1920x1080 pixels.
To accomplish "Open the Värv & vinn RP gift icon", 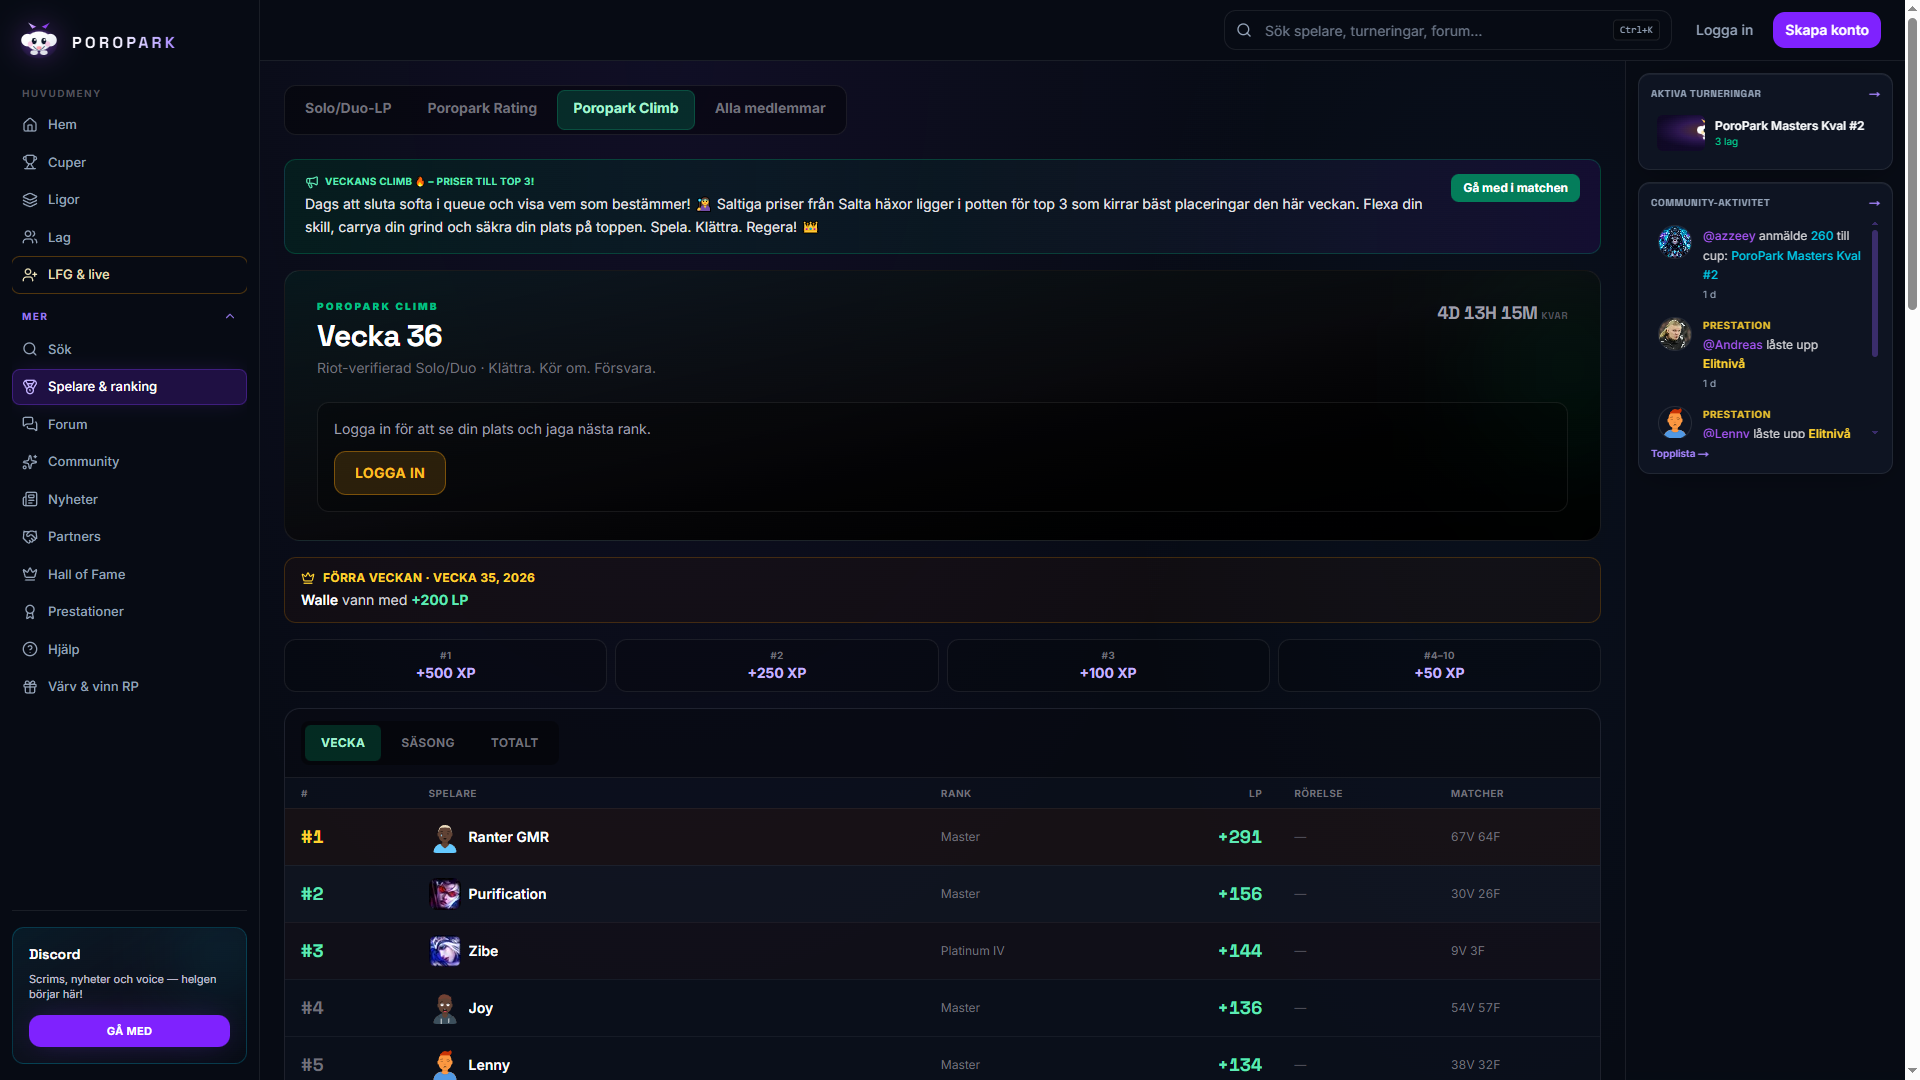I will coord(30,687).
